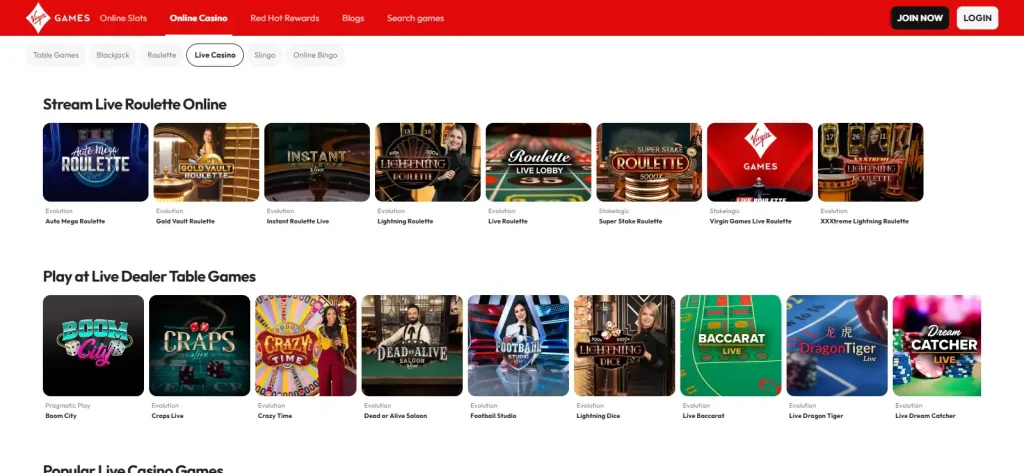Click 'Stream Live Roulette Online' heading
1024x473 pixels.
pyautogui.click(x=135, y=105)
